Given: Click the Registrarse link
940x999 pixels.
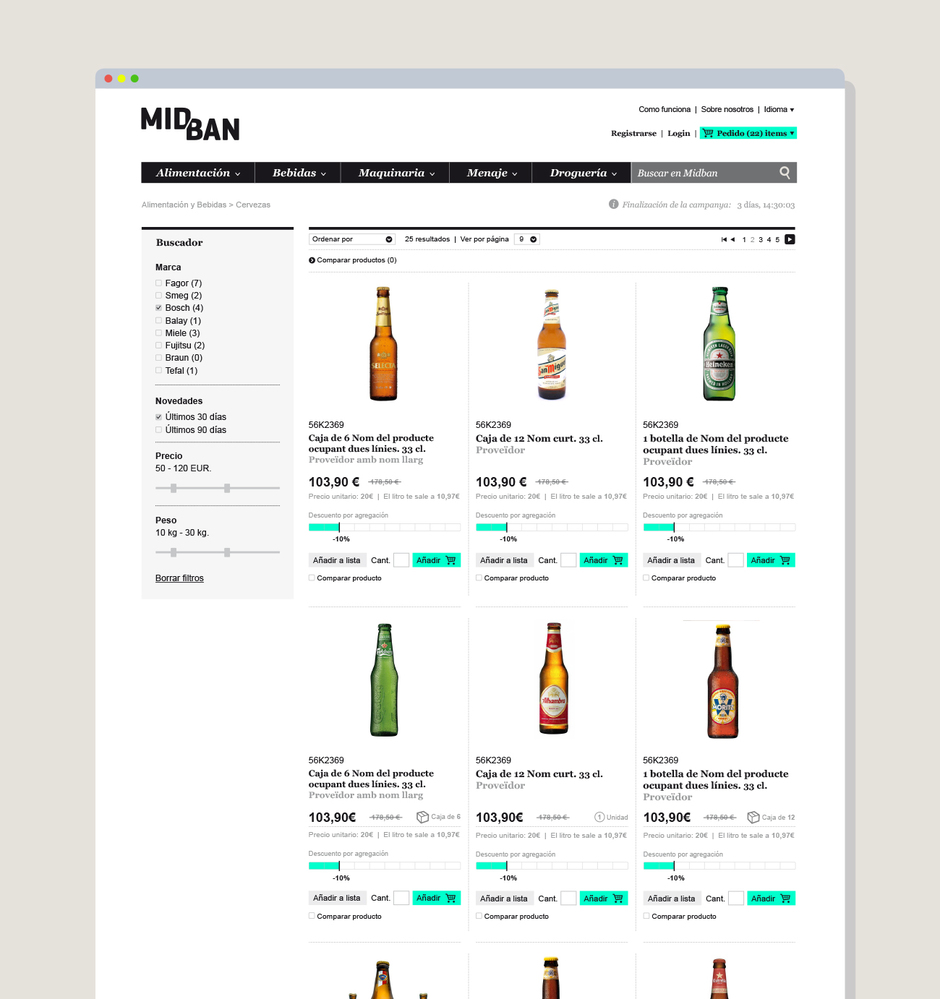Looking at the screenshot, I should [633, 133].
